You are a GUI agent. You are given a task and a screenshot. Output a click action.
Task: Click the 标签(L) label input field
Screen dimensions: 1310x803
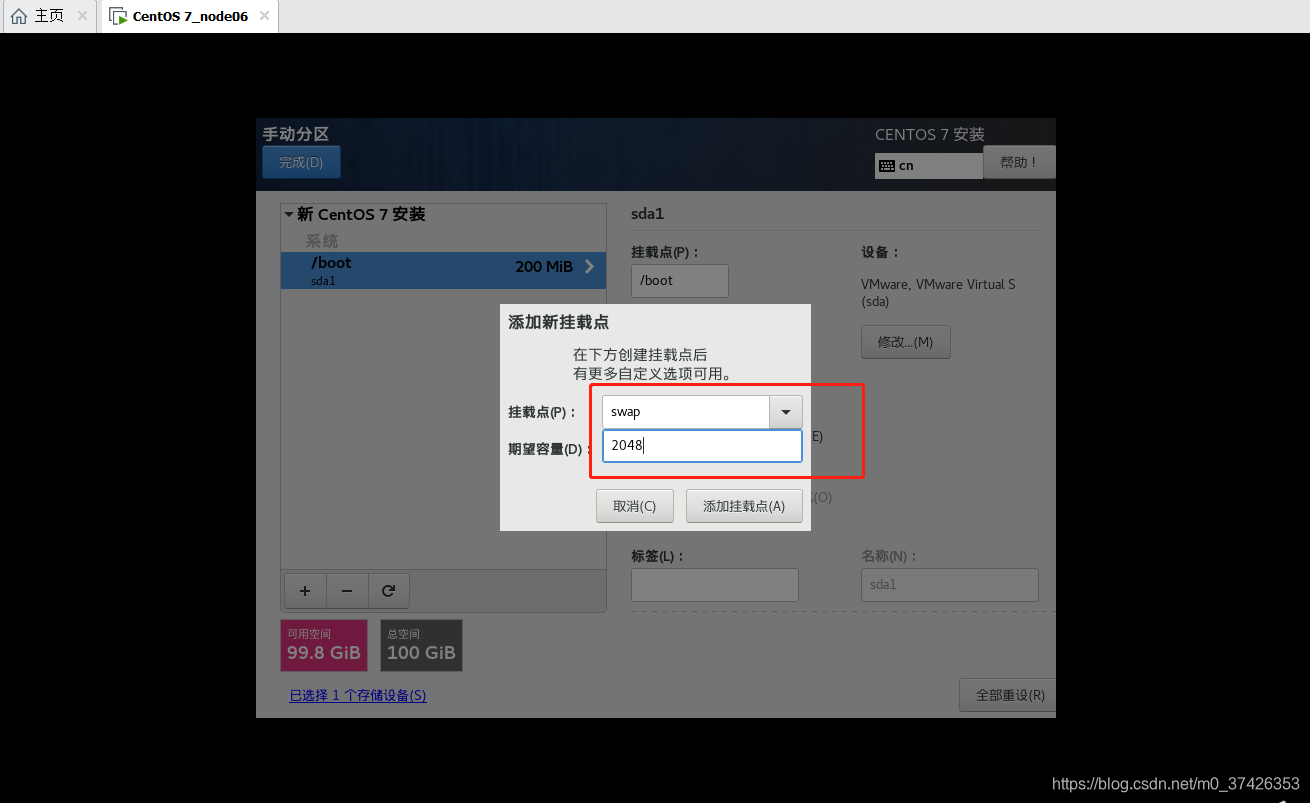(715, 585)
